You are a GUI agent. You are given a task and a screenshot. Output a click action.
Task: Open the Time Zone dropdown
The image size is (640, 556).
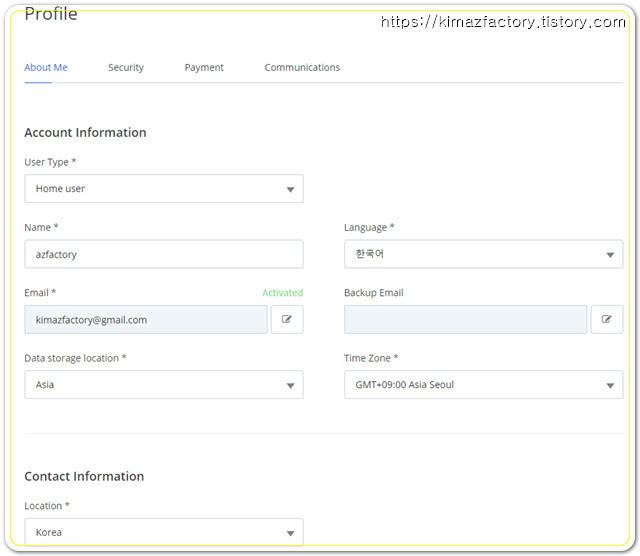coord(483,385)
